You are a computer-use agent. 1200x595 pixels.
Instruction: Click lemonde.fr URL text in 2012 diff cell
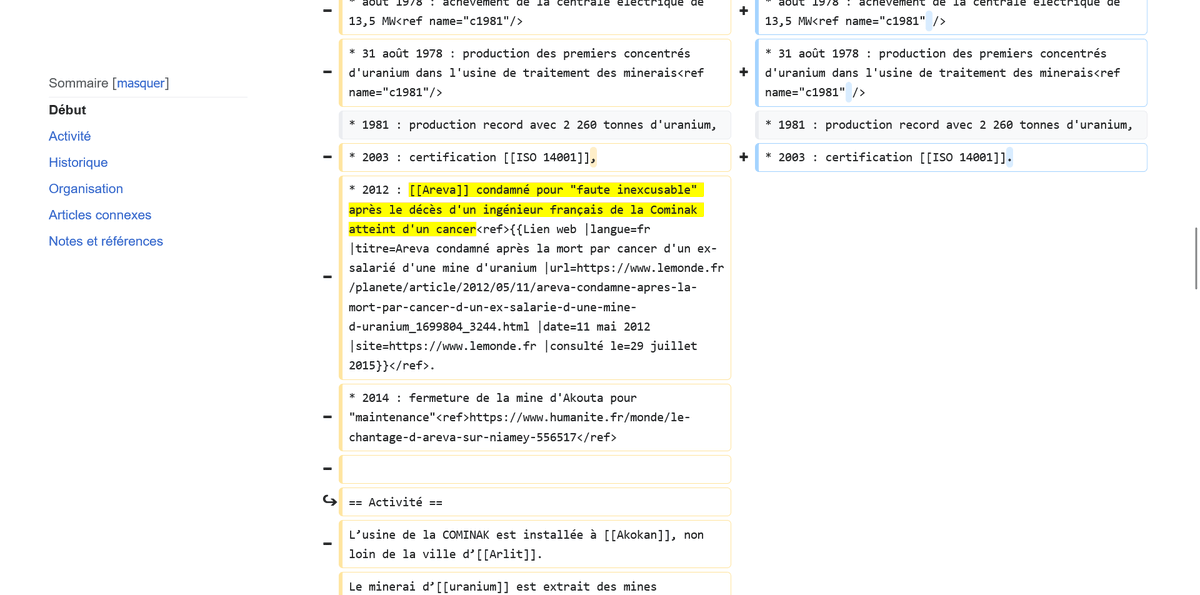(536, 297)
